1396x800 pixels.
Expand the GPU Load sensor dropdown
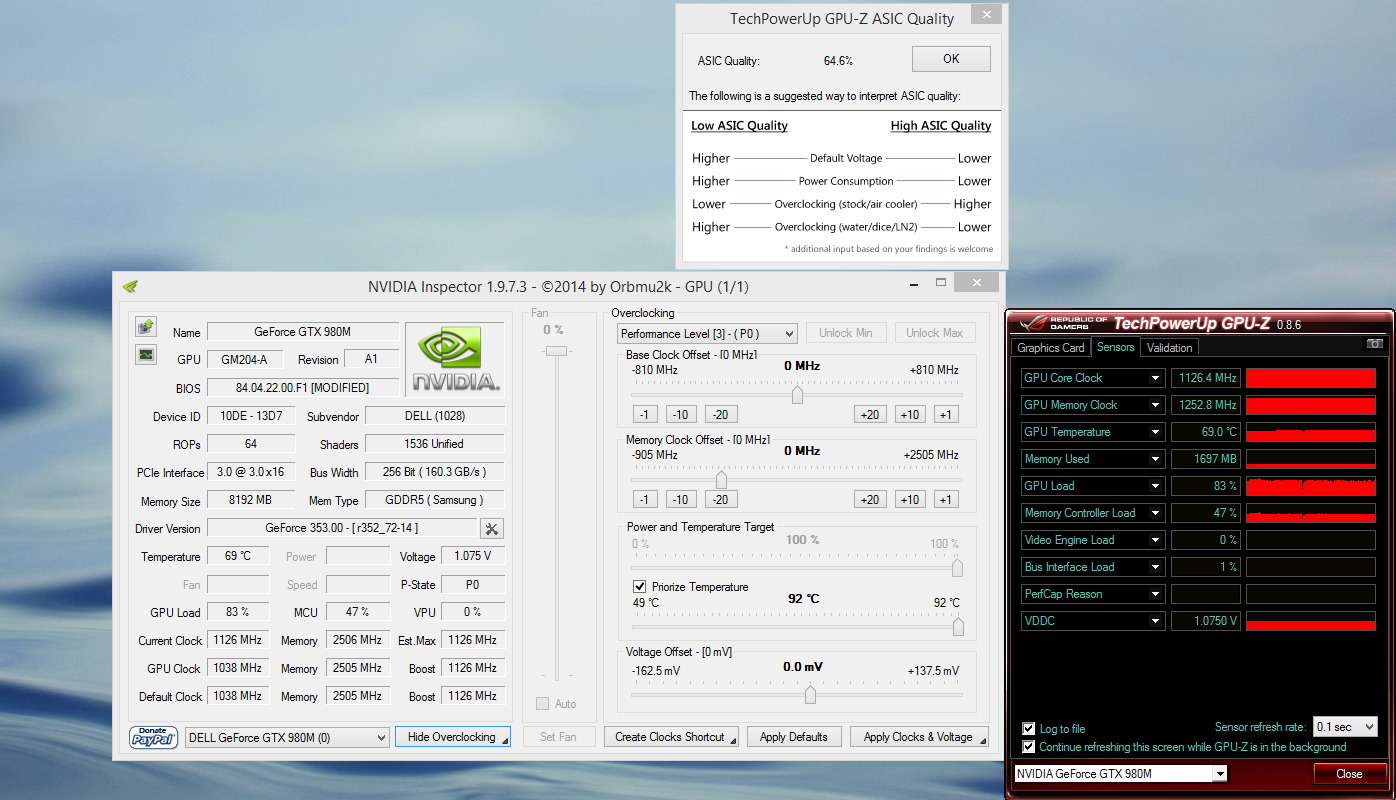tap(1156, 486)
